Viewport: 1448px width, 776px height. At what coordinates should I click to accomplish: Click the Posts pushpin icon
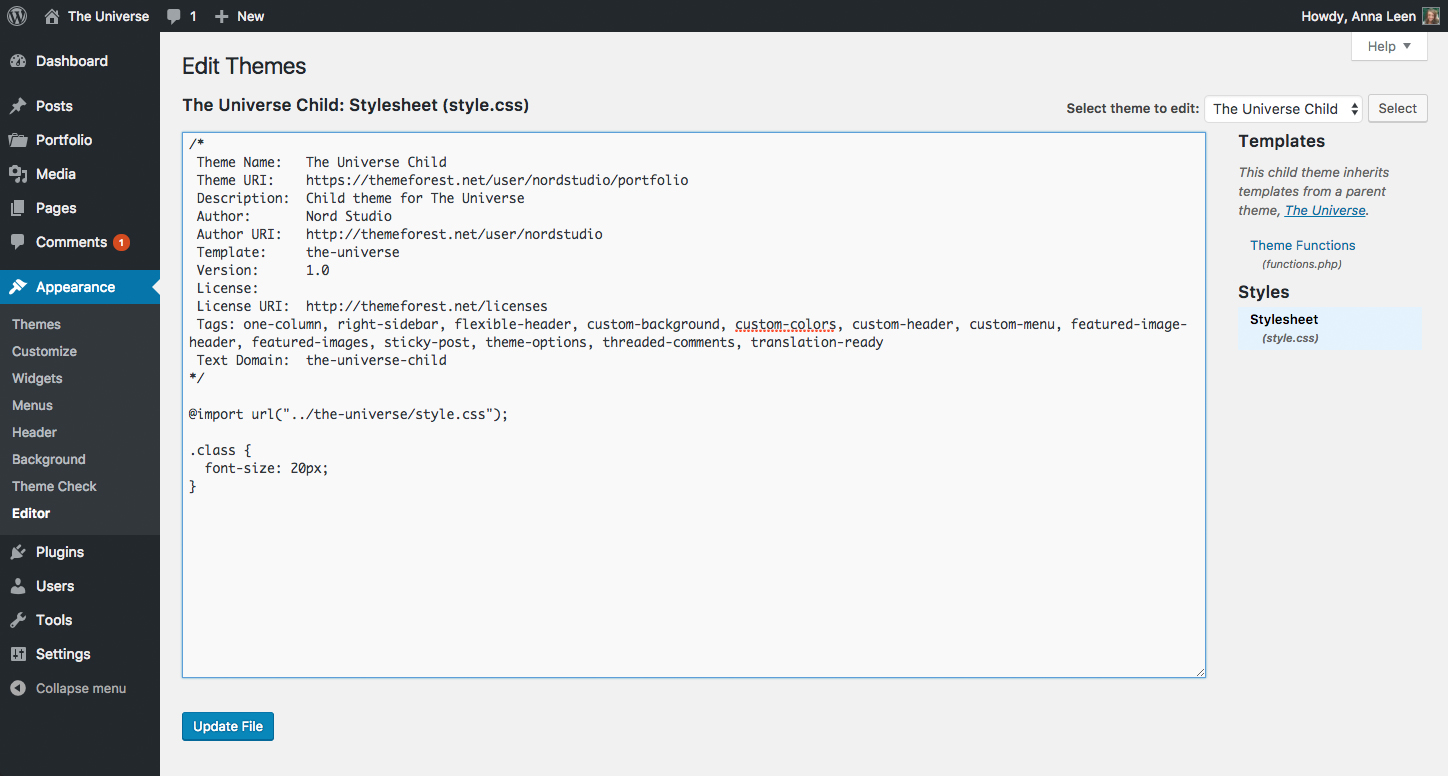pos(18,106)
